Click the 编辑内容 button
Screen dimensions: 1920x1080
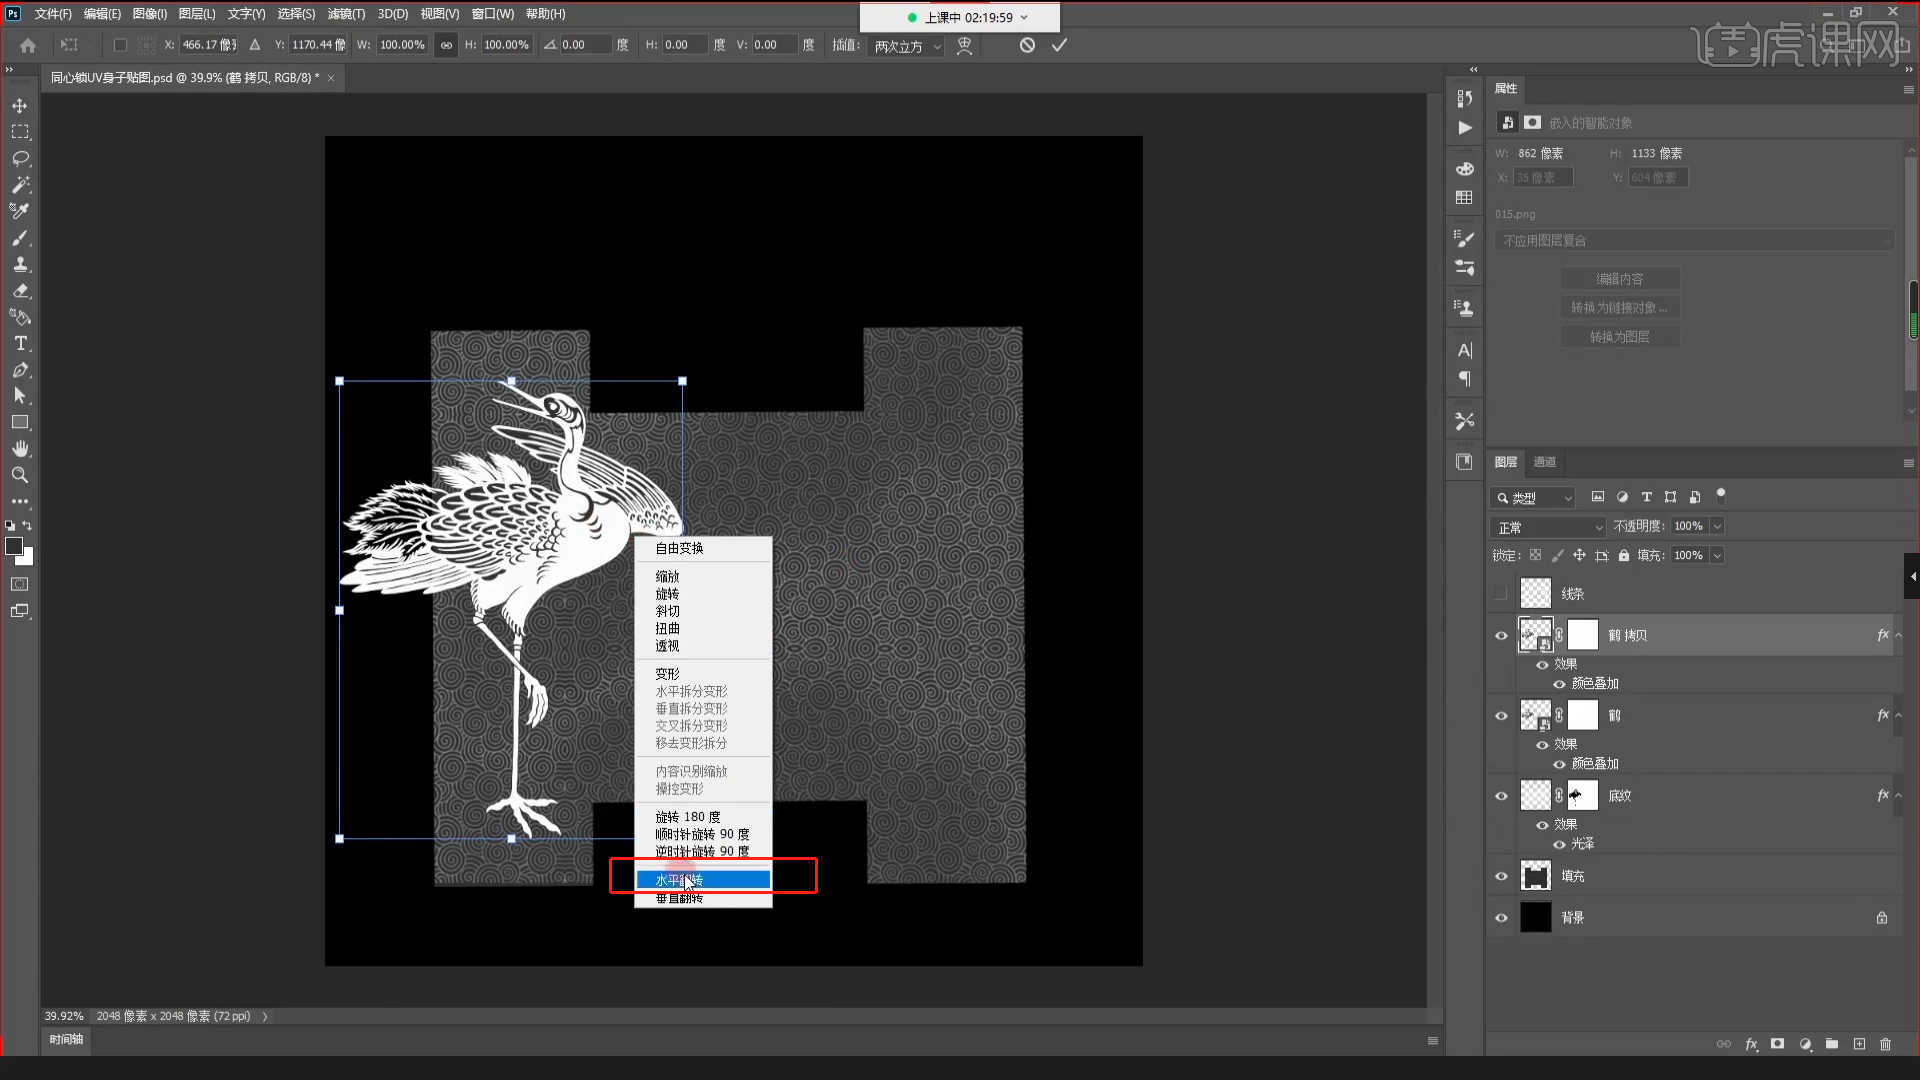(1620, 279)
